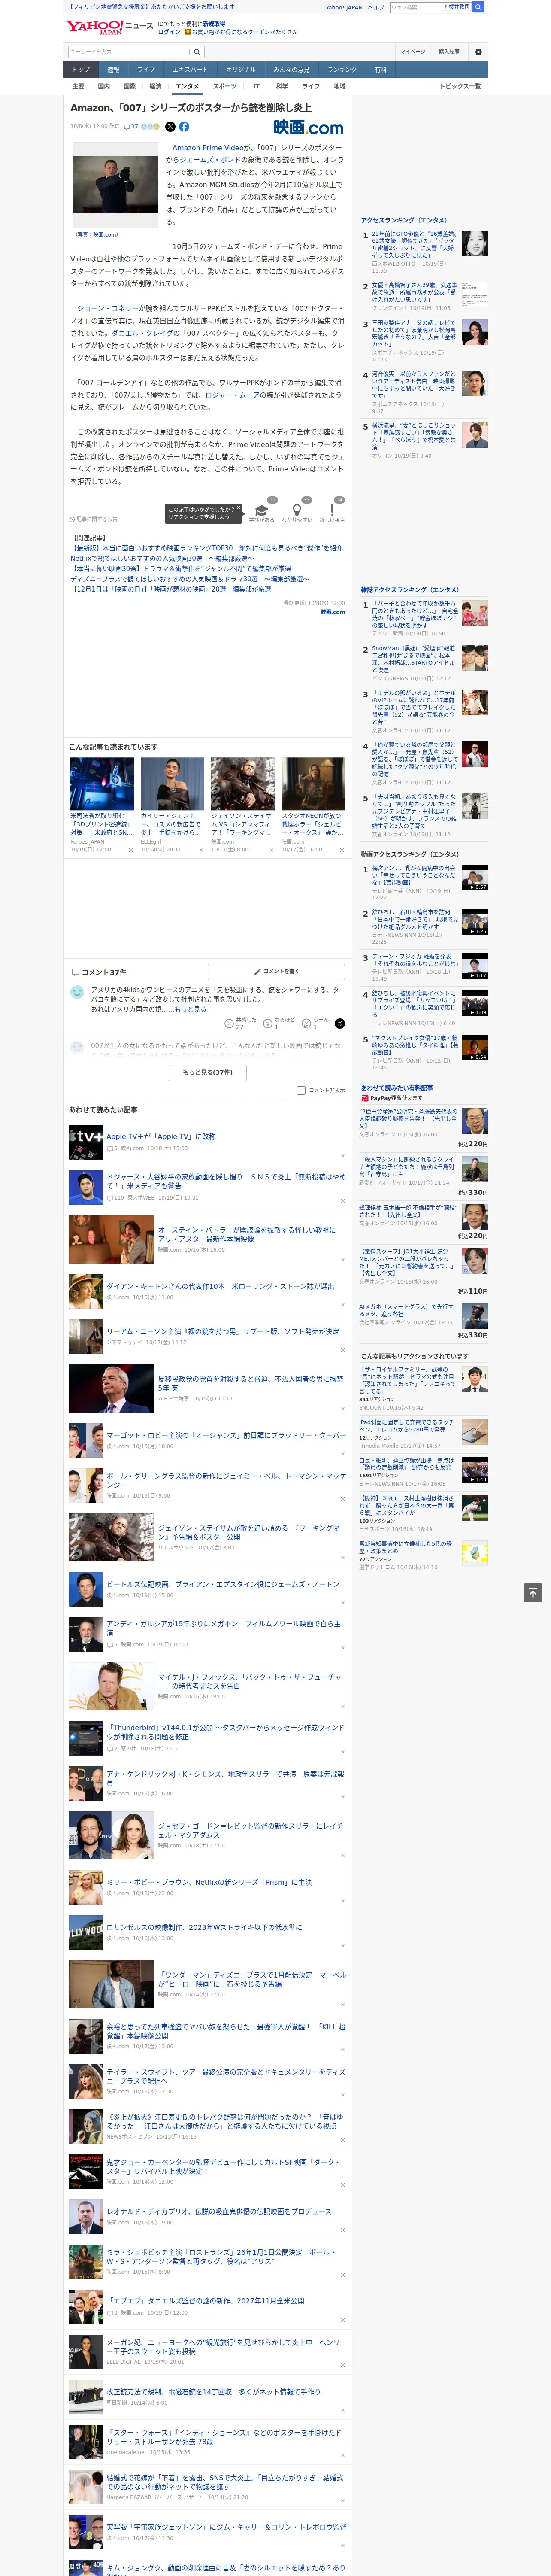Click the article's Bond photo thumbnail

(x=115, y=185)
